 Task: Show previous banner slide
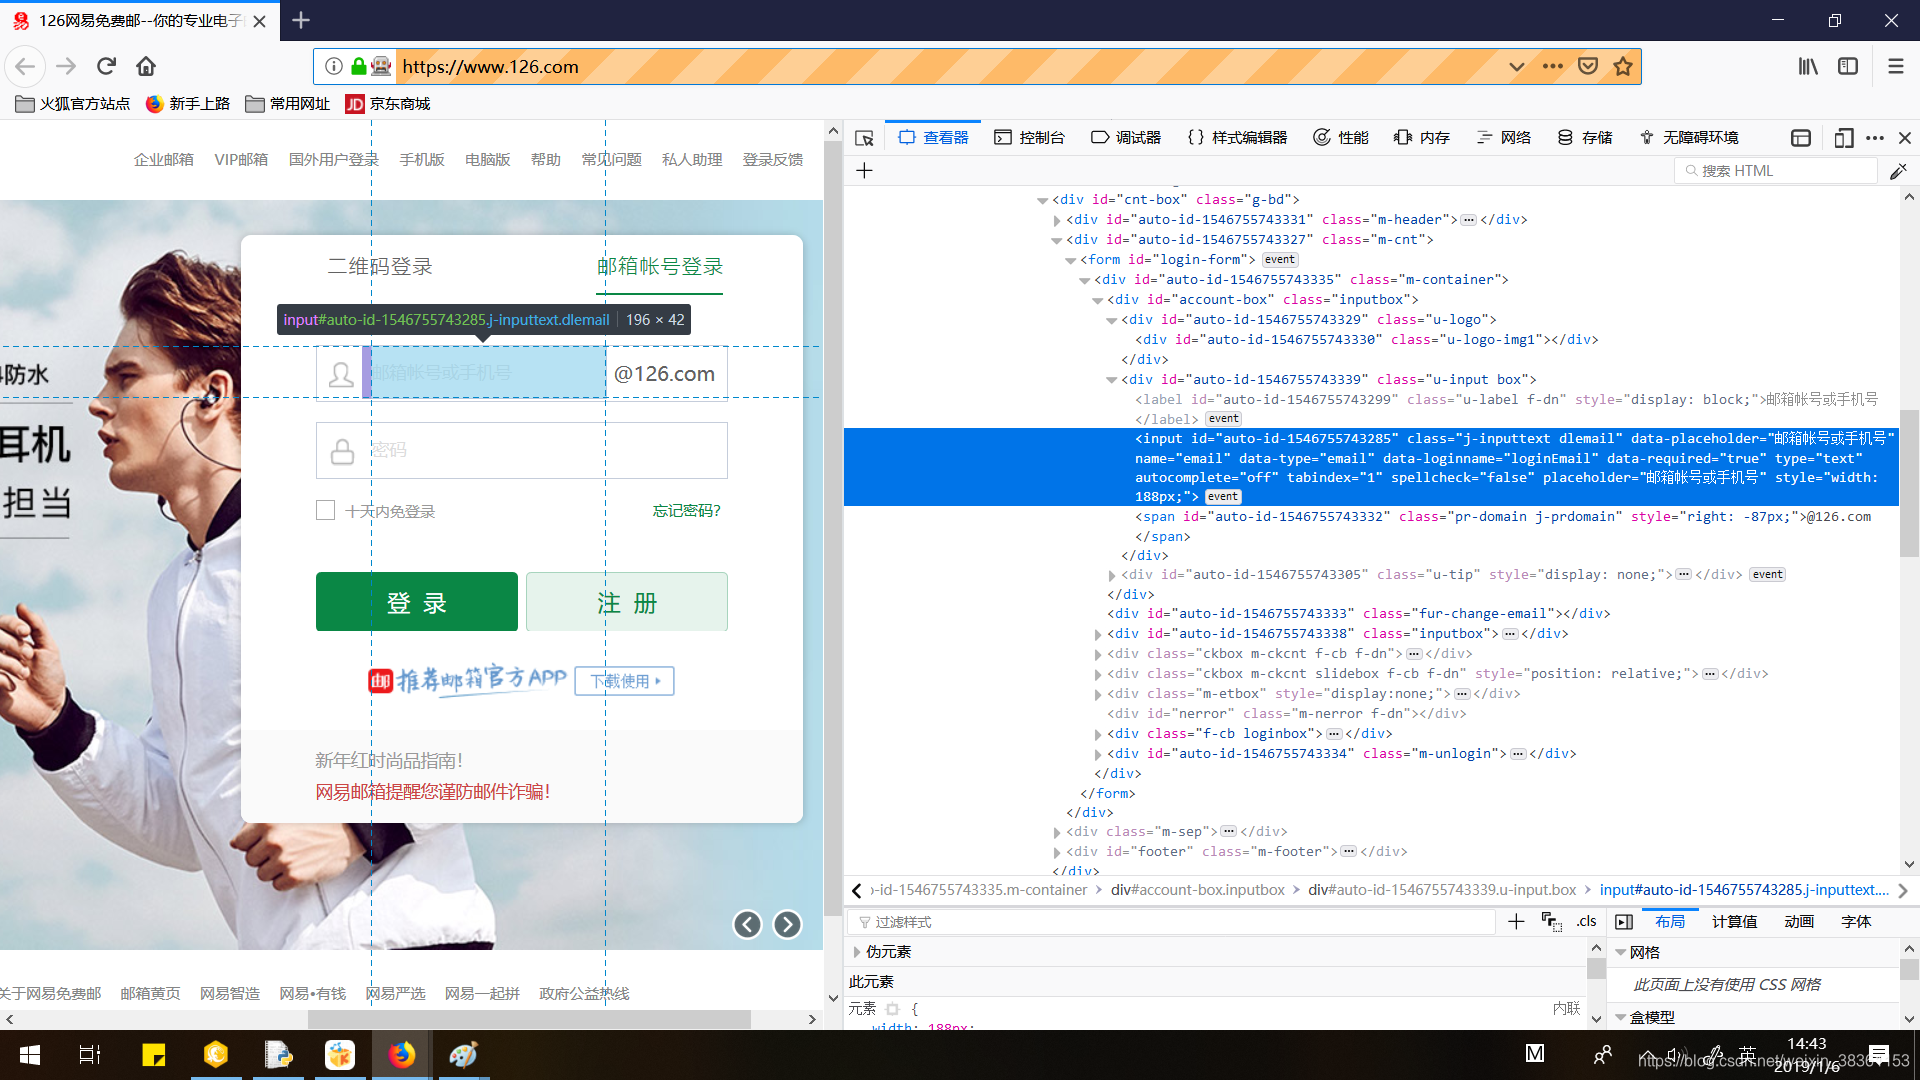point(747,924)
